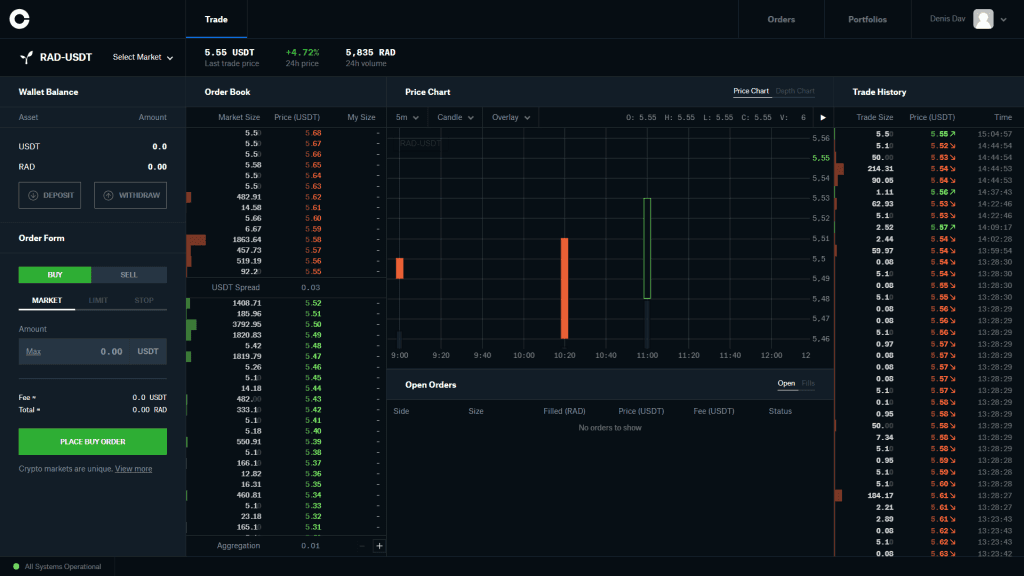This screenshot has width=1024, height=576.
Task: Open the View more link
Action: 133,469
